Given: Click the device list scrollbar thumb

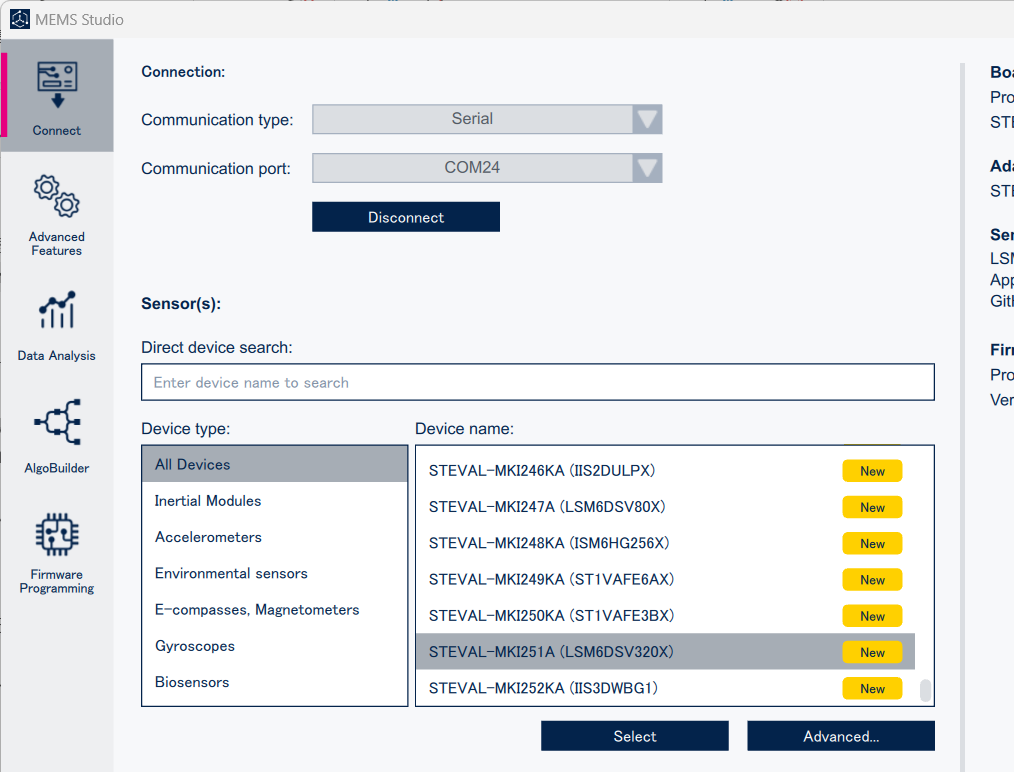Looking at the screenshot, I should click(925, 690).
